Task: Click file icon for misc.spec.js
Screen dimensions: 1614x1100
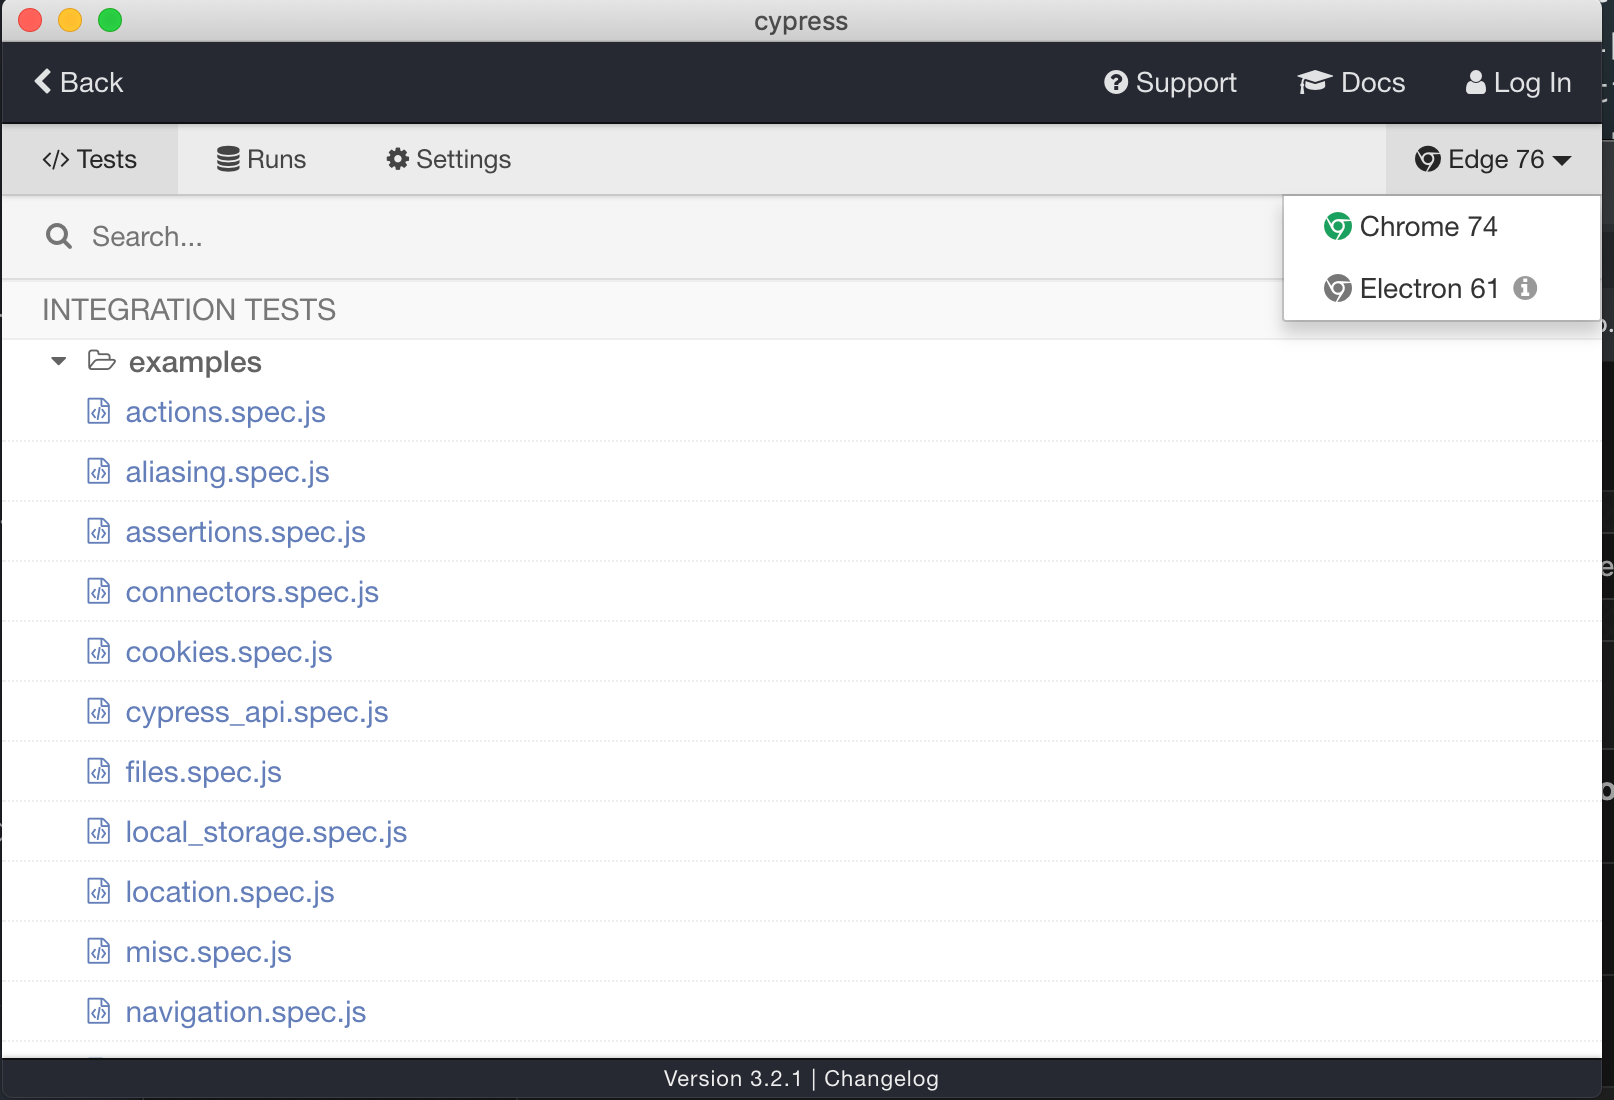Action: [98, 951]
